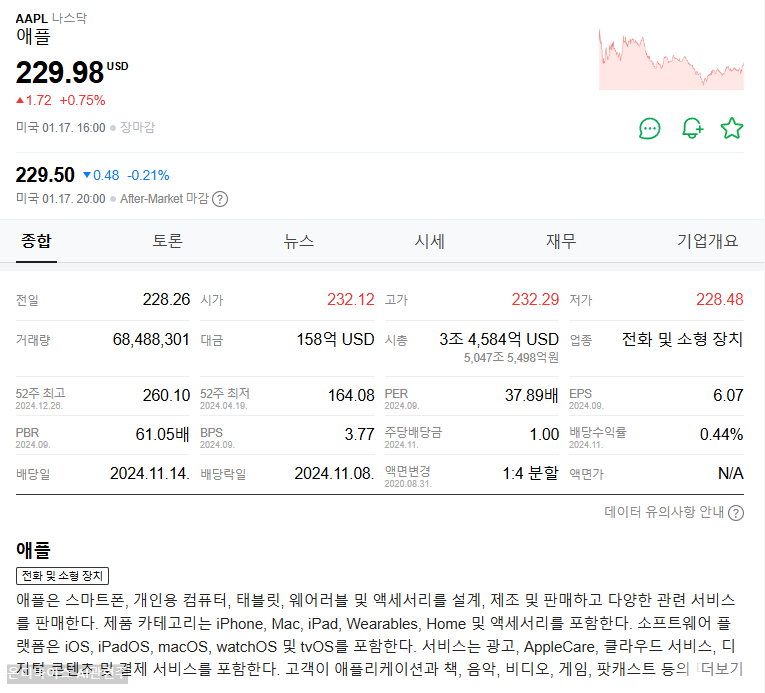Click the 업종 value 전화 및 소형 장치
Viewport: 765px width, 693px height.
point(682,339)
